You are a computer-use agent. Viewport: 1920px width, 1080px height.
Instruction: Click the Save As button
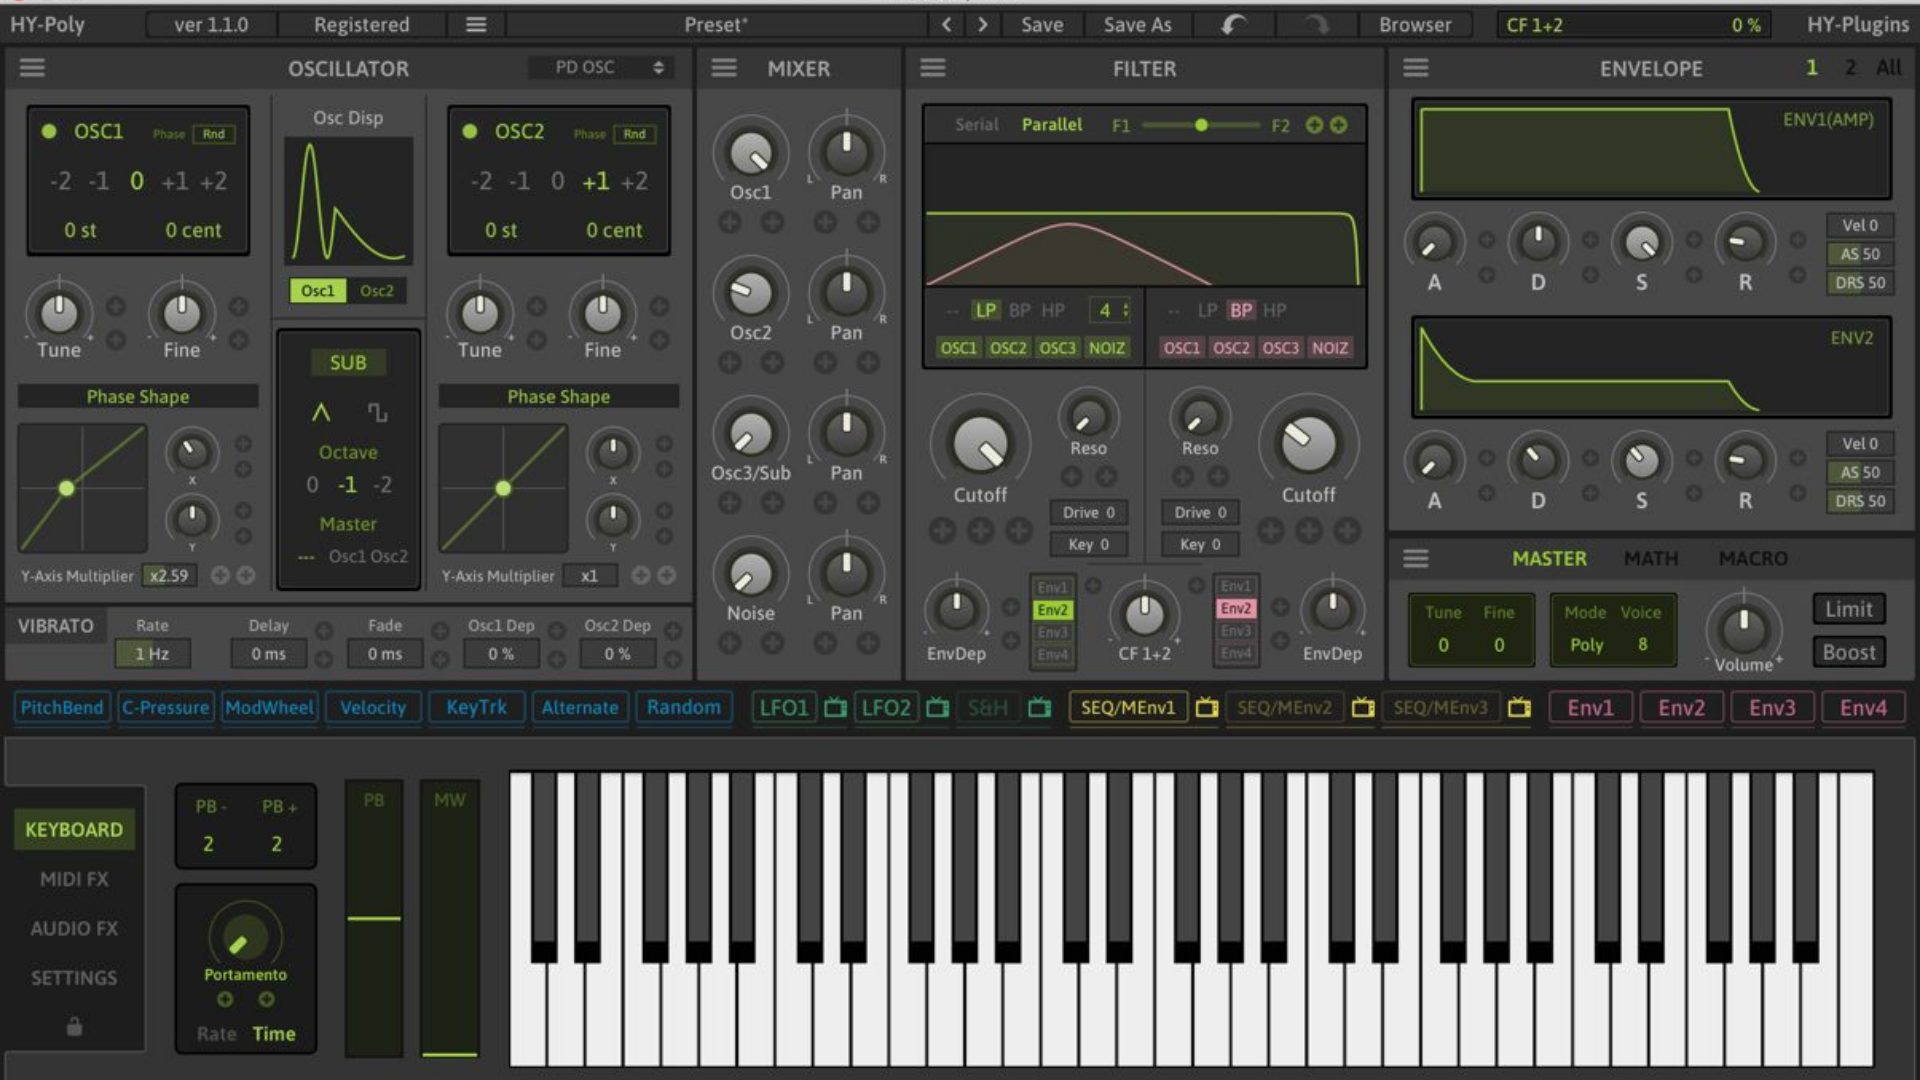click(x=1137, y=25)
